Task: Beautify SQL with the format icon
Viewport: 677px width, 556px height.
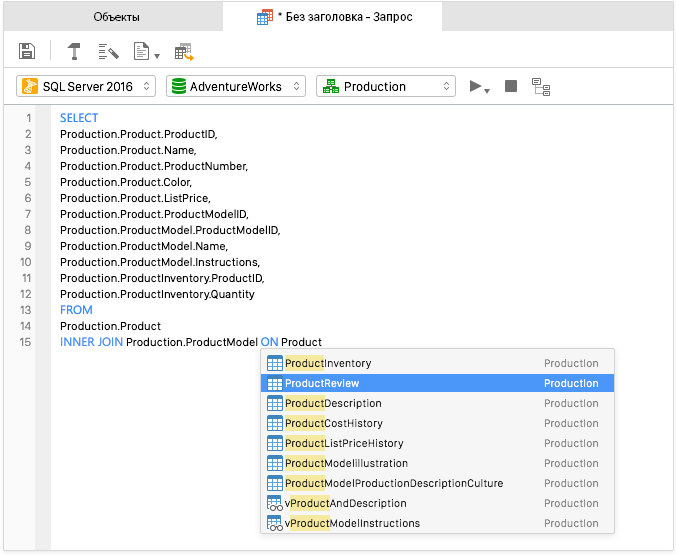Action: tap(108, 51)
